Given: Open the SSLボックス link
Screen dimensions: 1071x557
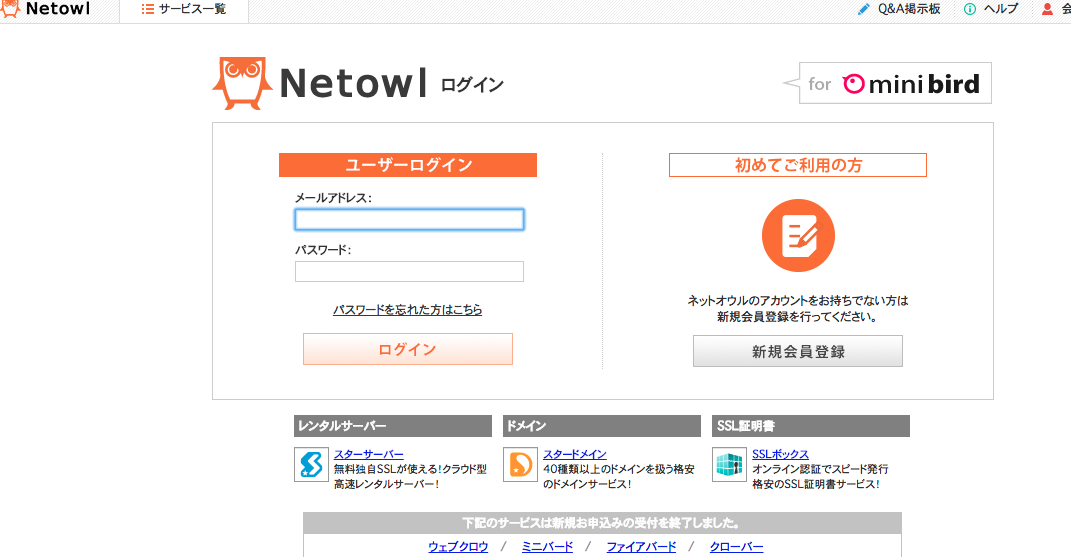Looking at the screenshot, I should pos(781,454).
